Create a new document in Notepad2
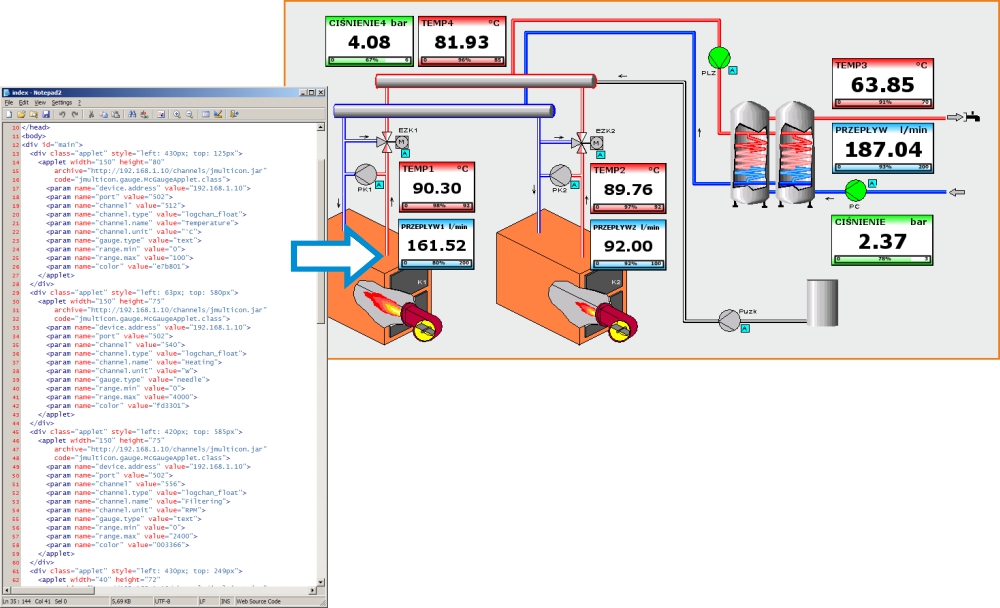The width and height of the screenshot is (1000, 608). (10, 113)
